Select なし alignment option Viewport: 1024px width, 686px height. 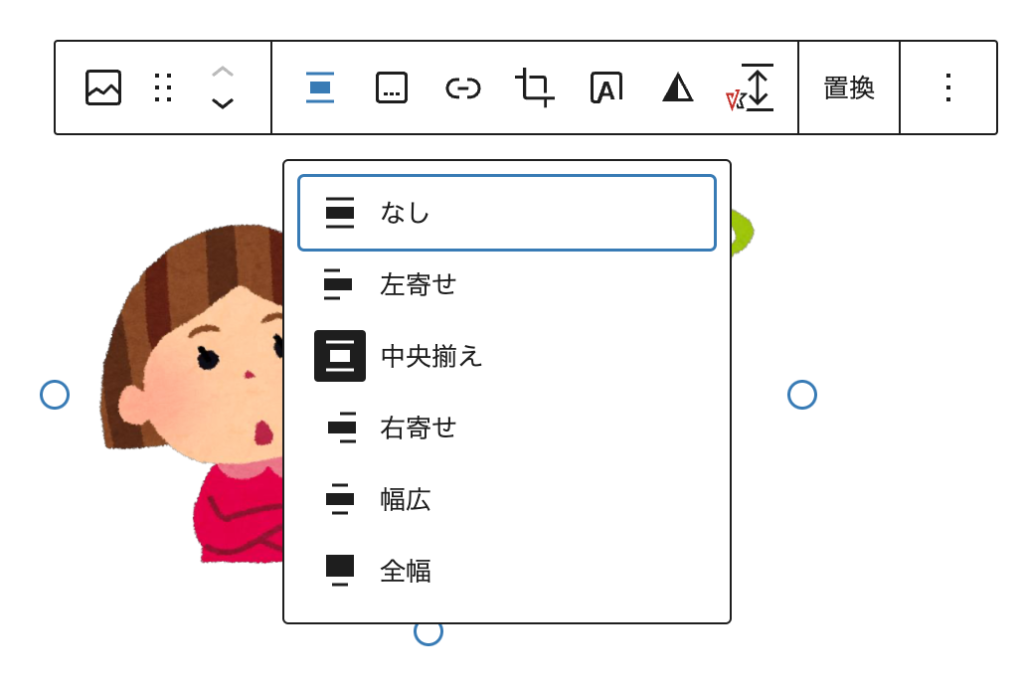(507, 213)
